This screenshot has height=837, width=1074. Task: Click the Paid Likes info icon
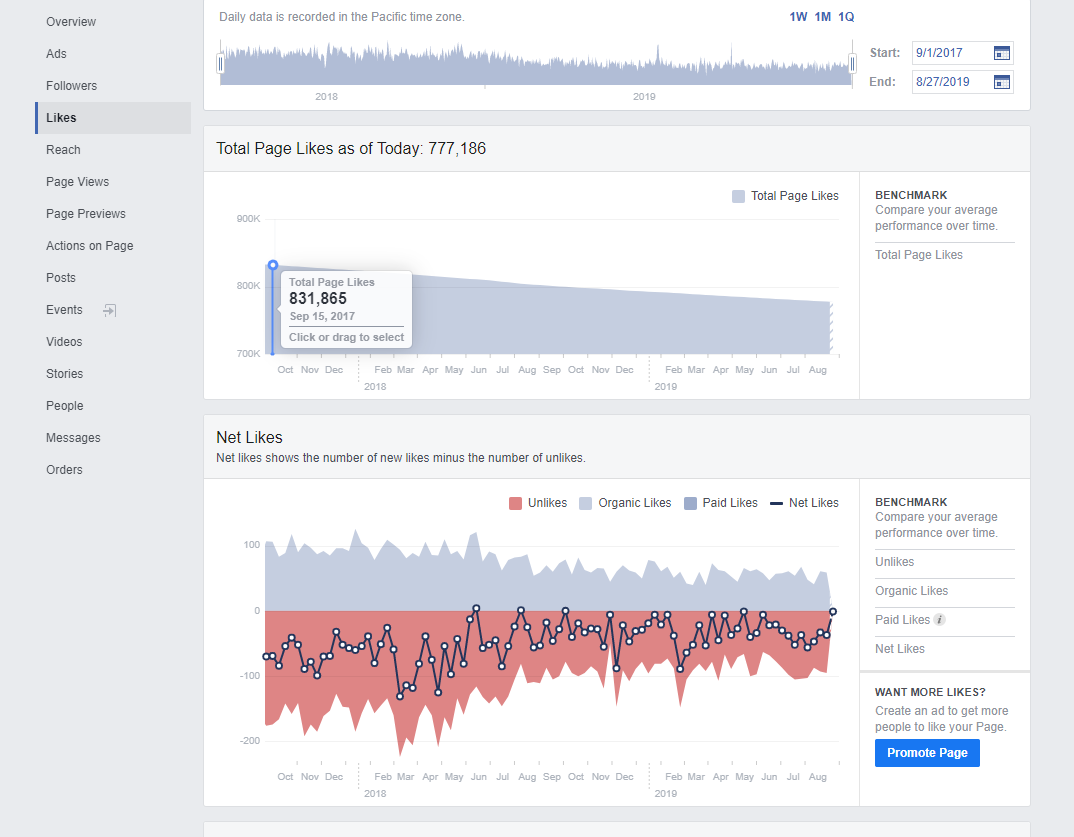coord(940,620)
